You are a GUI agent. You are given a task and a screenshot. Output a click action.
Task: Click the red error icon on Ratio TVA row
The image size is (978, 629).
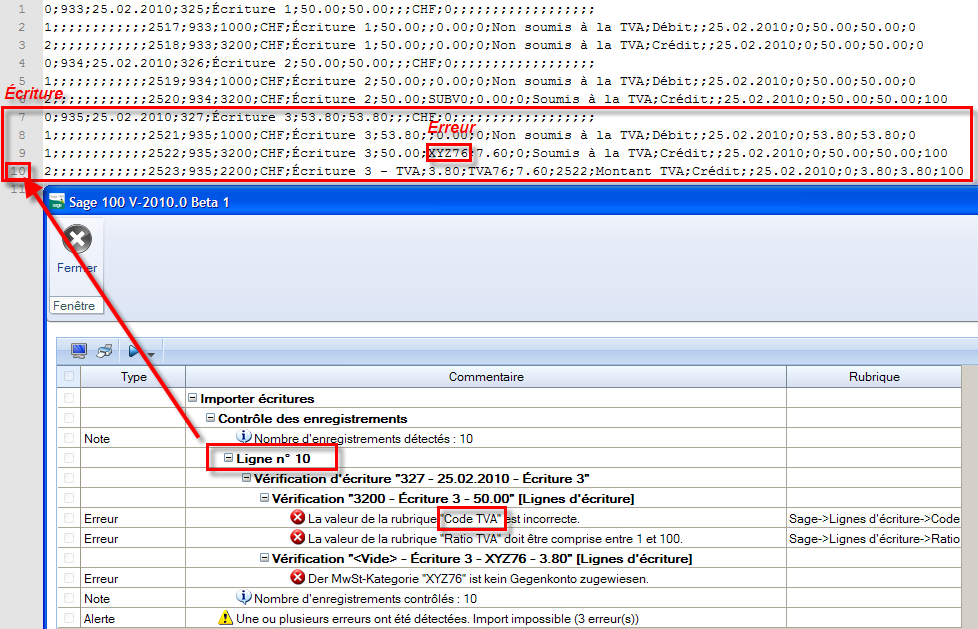click(x=298, y=537)
